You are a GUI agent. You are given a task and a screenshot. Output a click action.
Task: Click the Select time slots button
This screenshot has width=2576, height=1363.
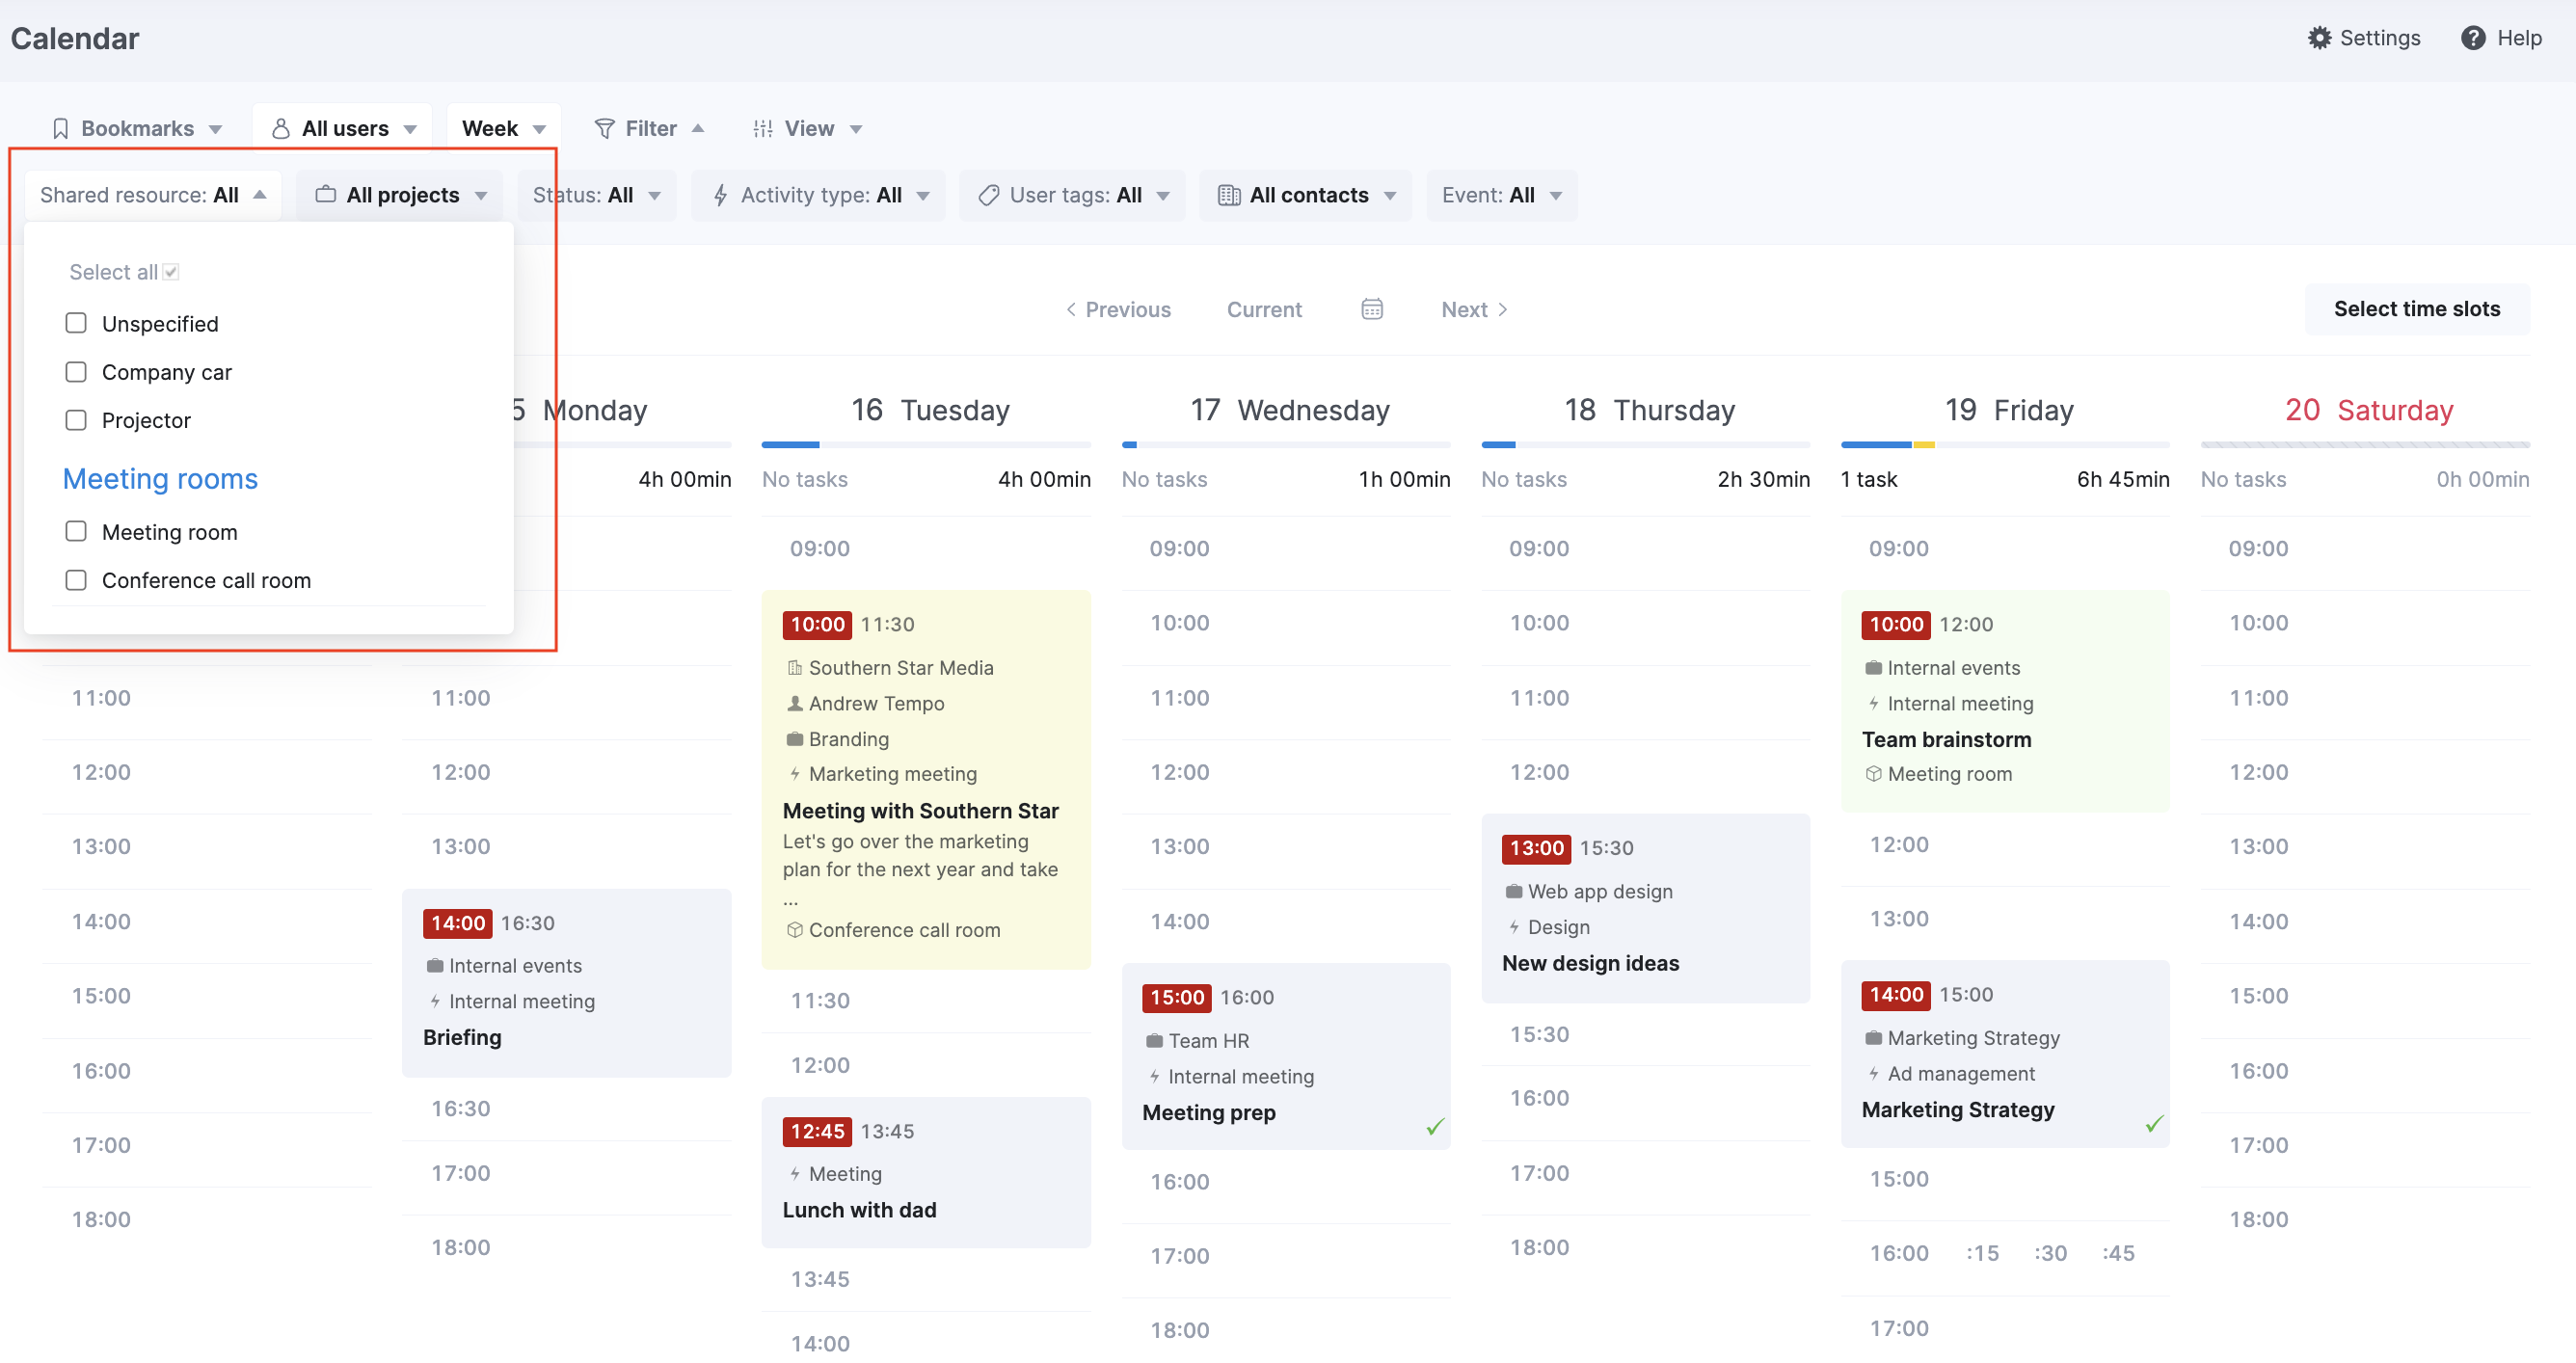pyautogui.click(x=2416, y=309)
